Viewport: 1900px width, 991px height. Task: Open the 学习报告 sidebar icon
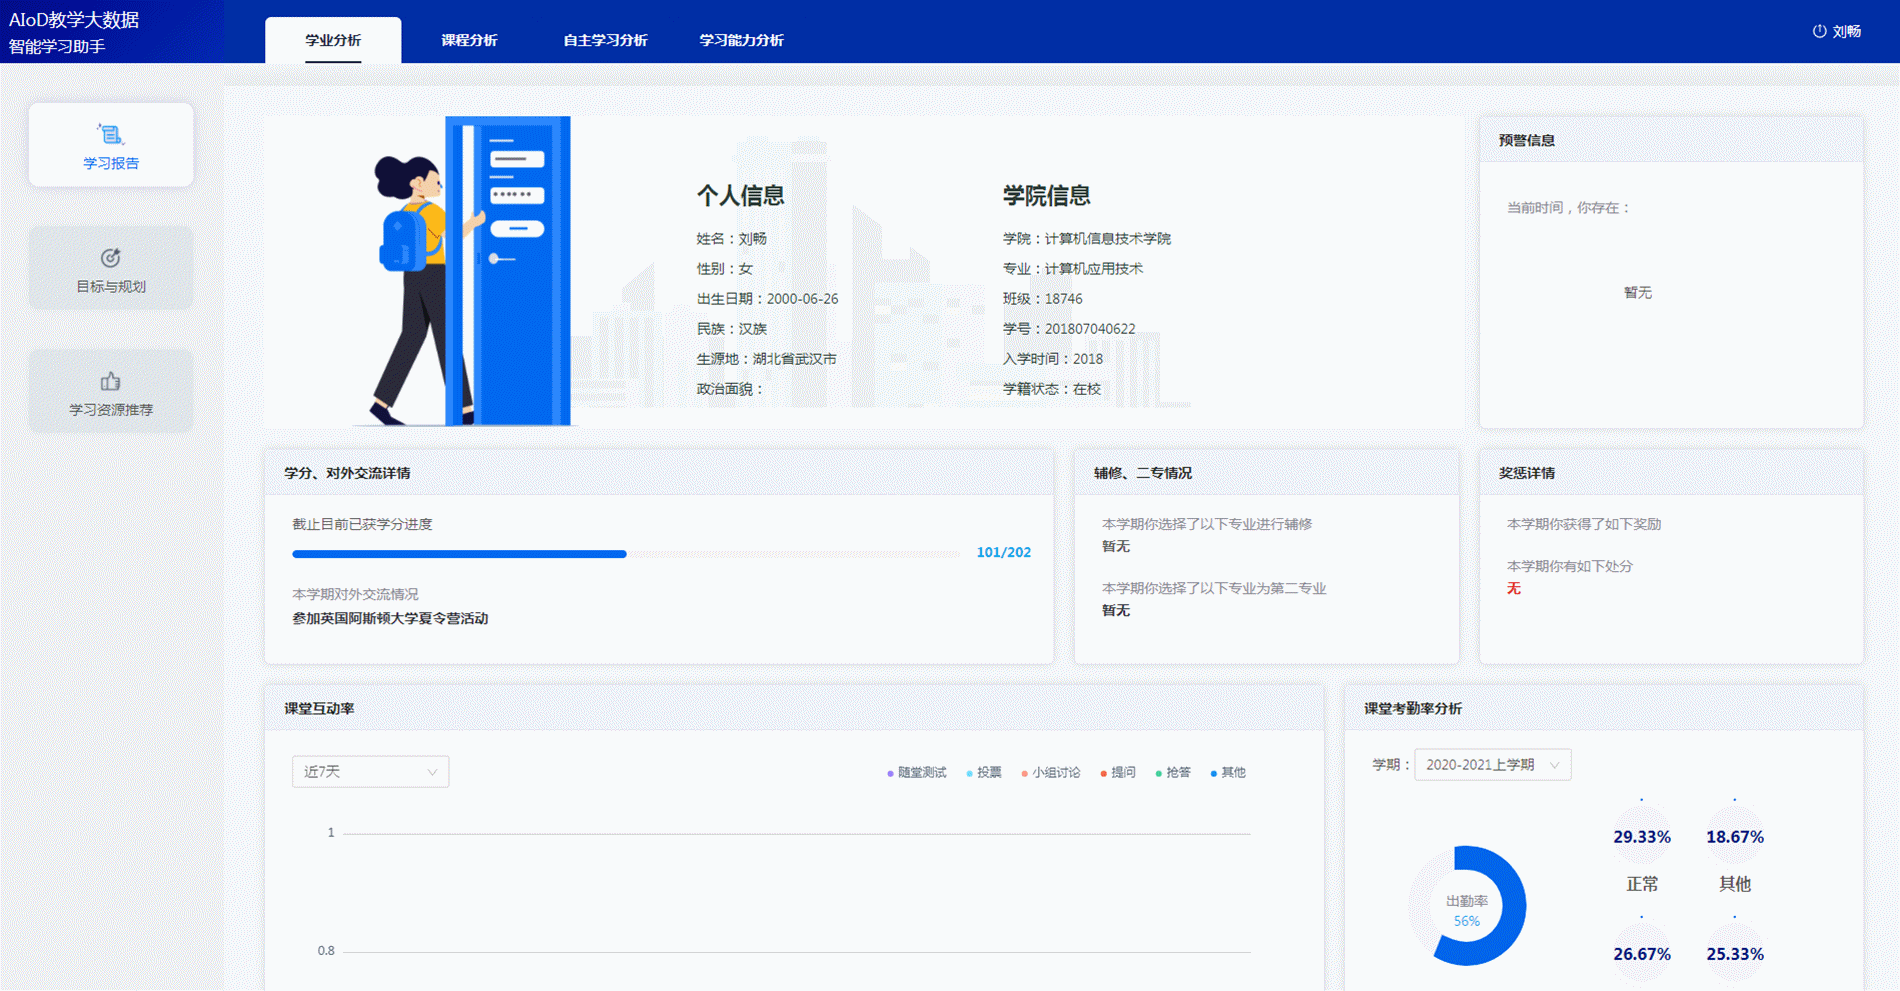(110, 135)
